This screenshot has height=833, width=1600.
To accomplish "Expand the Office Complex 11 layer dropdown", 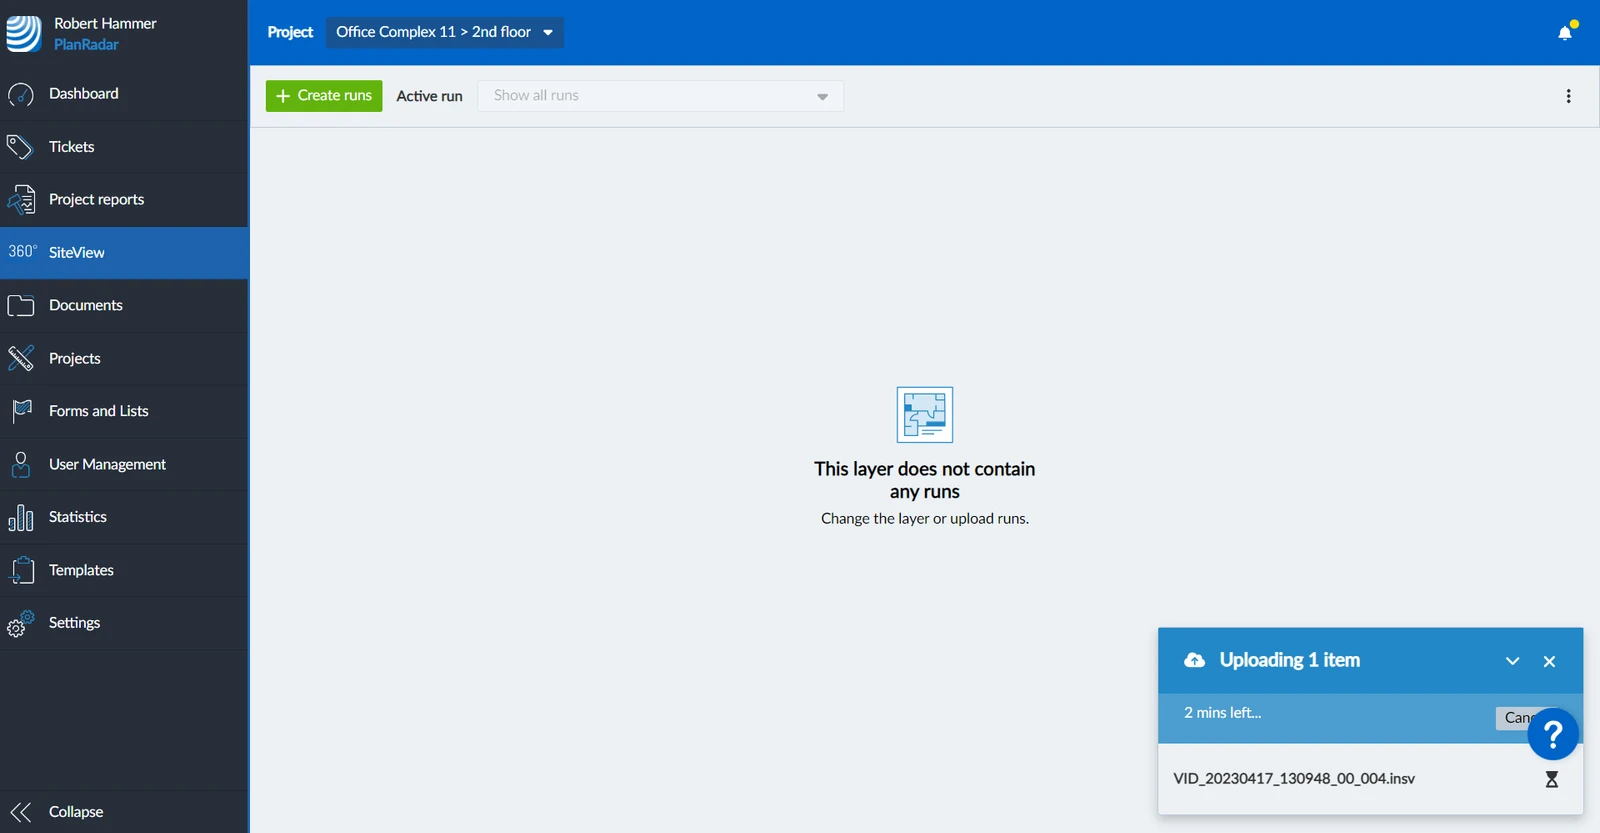I will pyautogui.click(x=445, y=32).
